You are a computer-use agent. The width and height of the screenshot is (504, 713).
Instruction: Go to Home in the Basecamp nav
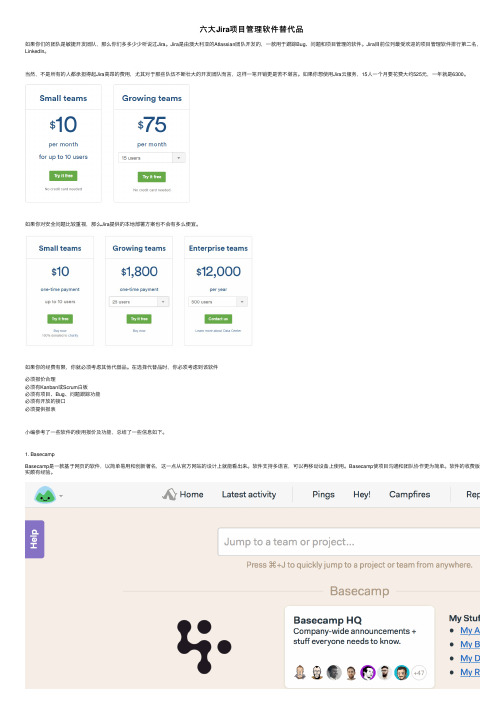coord(192,494)
